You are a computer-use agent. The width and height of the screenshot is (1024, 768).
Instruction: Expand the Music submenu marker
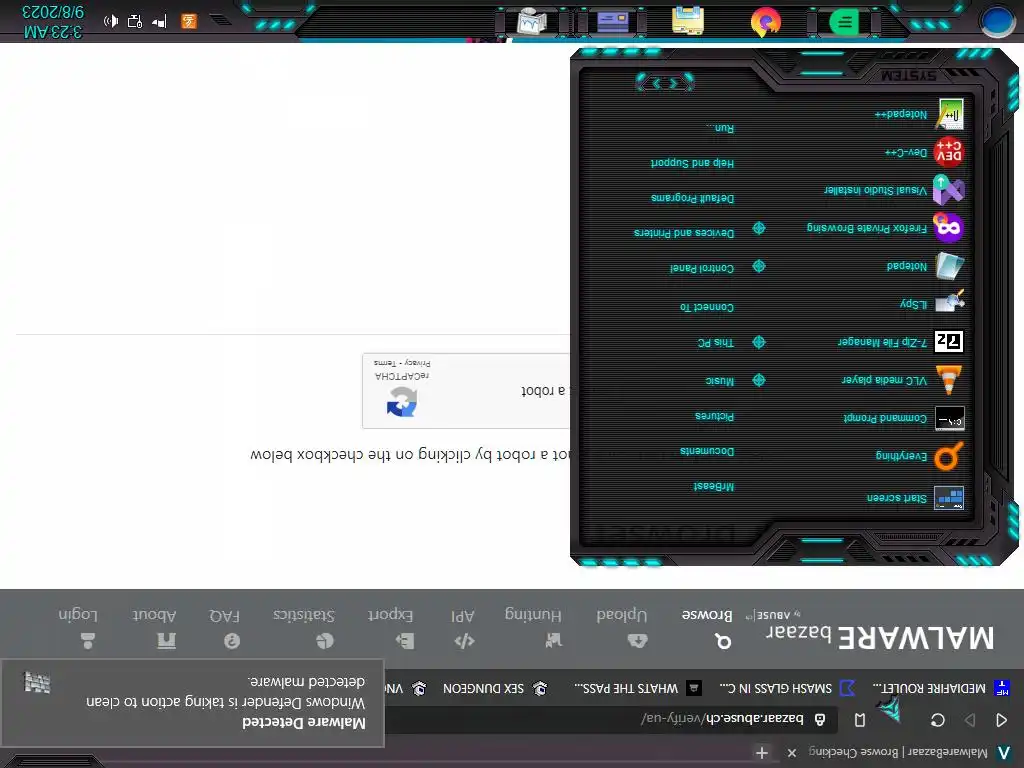pyautogui.click(x=759, y=380)
